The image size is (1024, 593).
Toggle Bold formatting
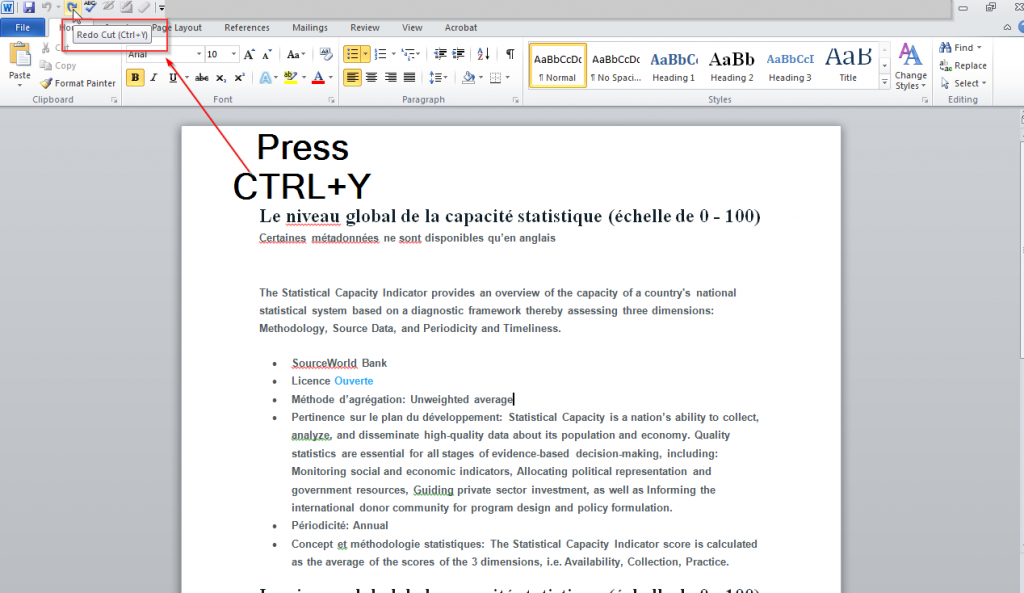pos(135,78)
